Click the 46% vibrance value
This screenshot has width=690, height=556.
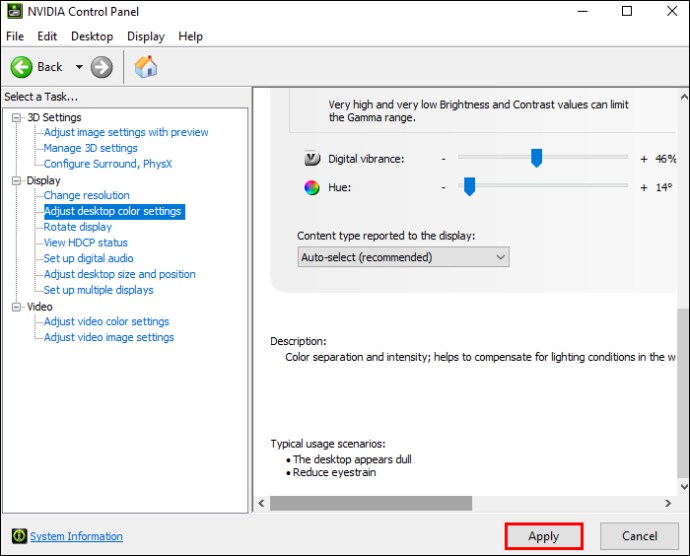click(665, 159)
